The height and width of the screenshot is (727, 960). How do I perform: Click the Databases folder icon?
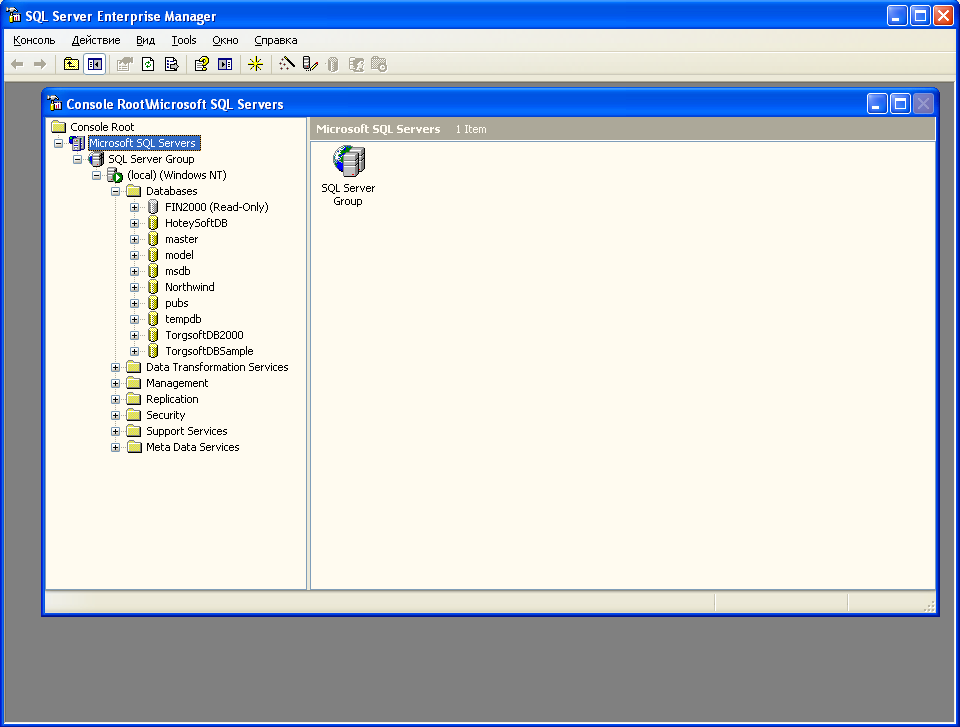tap(133, 191)
